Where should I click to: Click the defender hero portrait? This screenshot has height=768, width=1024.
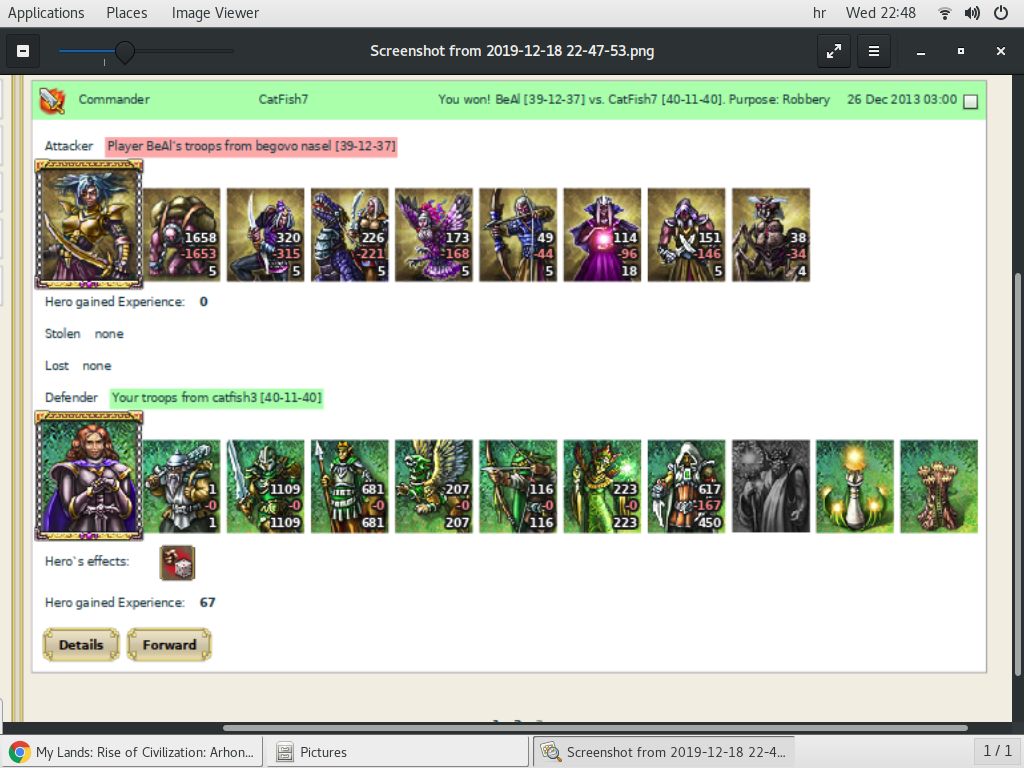point(89,473)
